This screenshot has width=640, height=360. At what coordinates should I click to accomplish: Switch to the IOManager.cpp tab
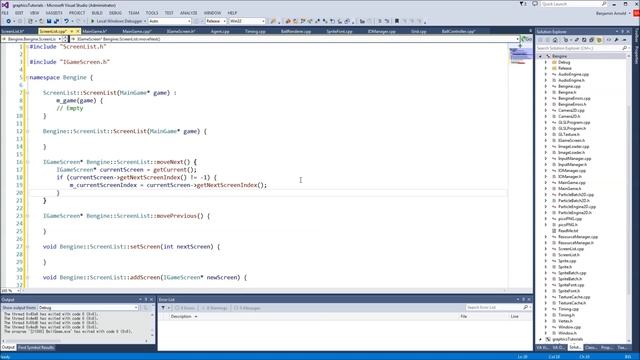382,31
